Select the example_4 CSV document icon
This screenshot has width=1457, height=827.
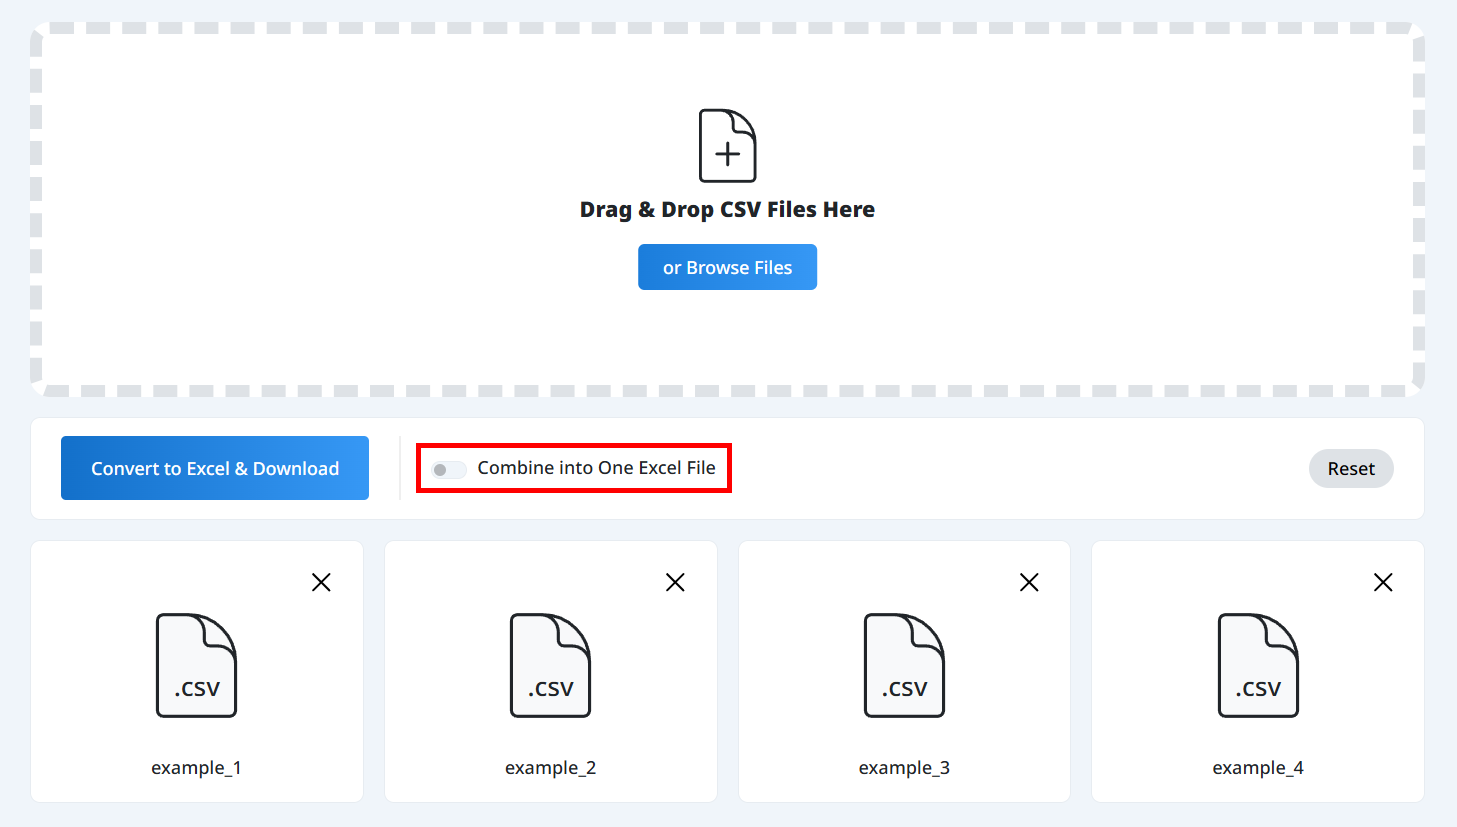pyautogui.click(x=1258, y=665)
